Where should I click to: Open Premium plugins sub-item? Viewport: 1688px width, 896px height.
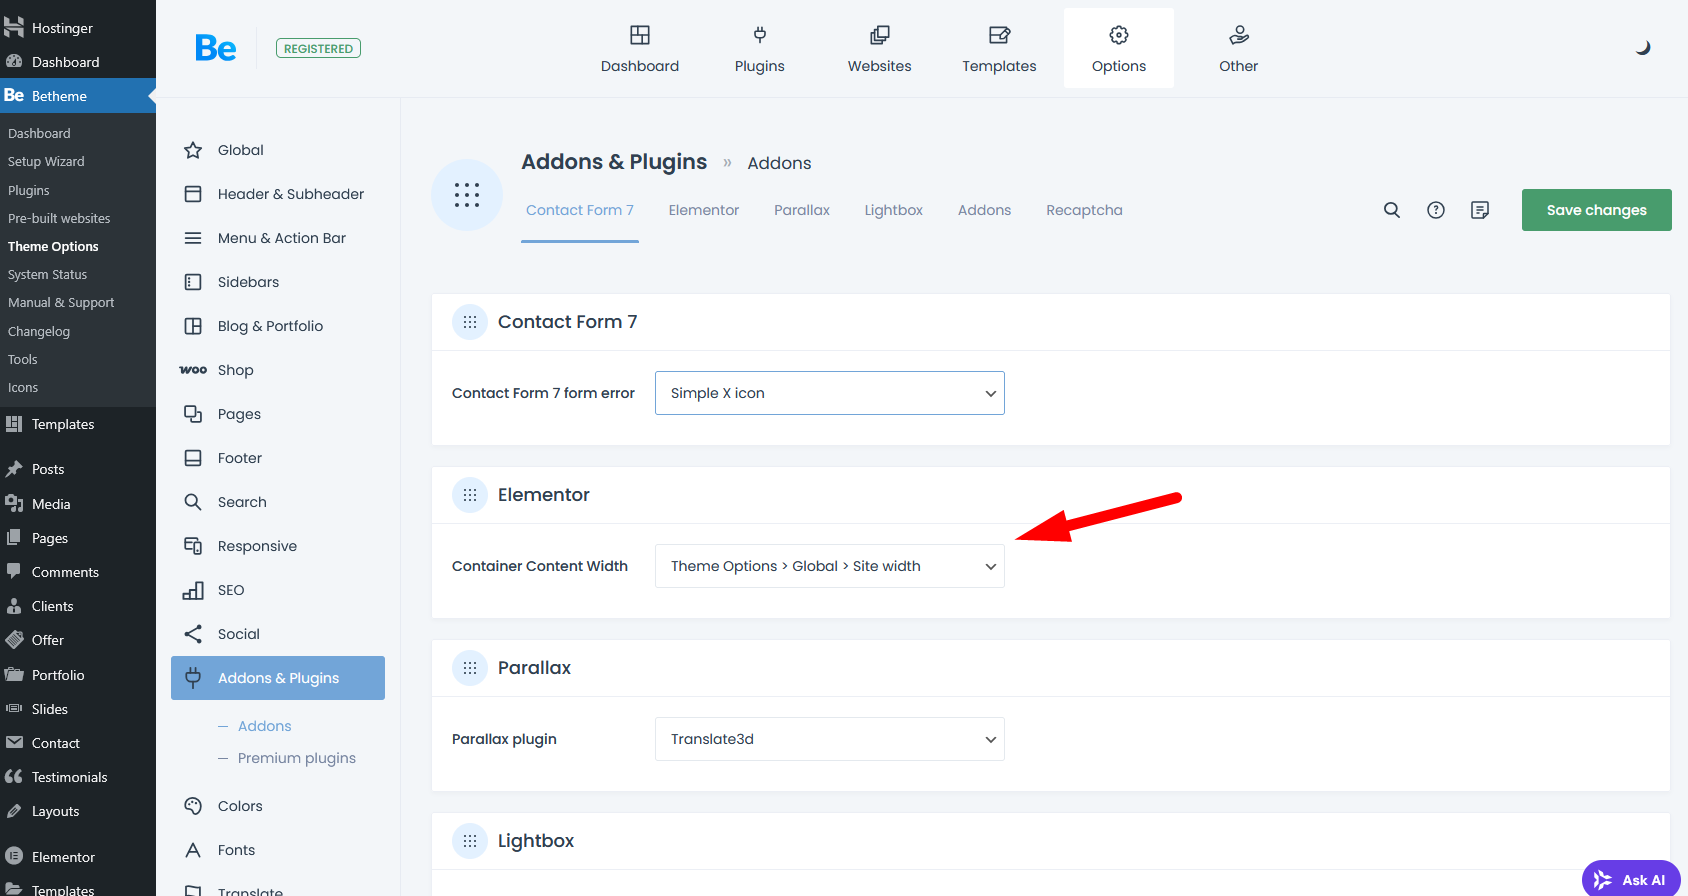tap(297, 758)
